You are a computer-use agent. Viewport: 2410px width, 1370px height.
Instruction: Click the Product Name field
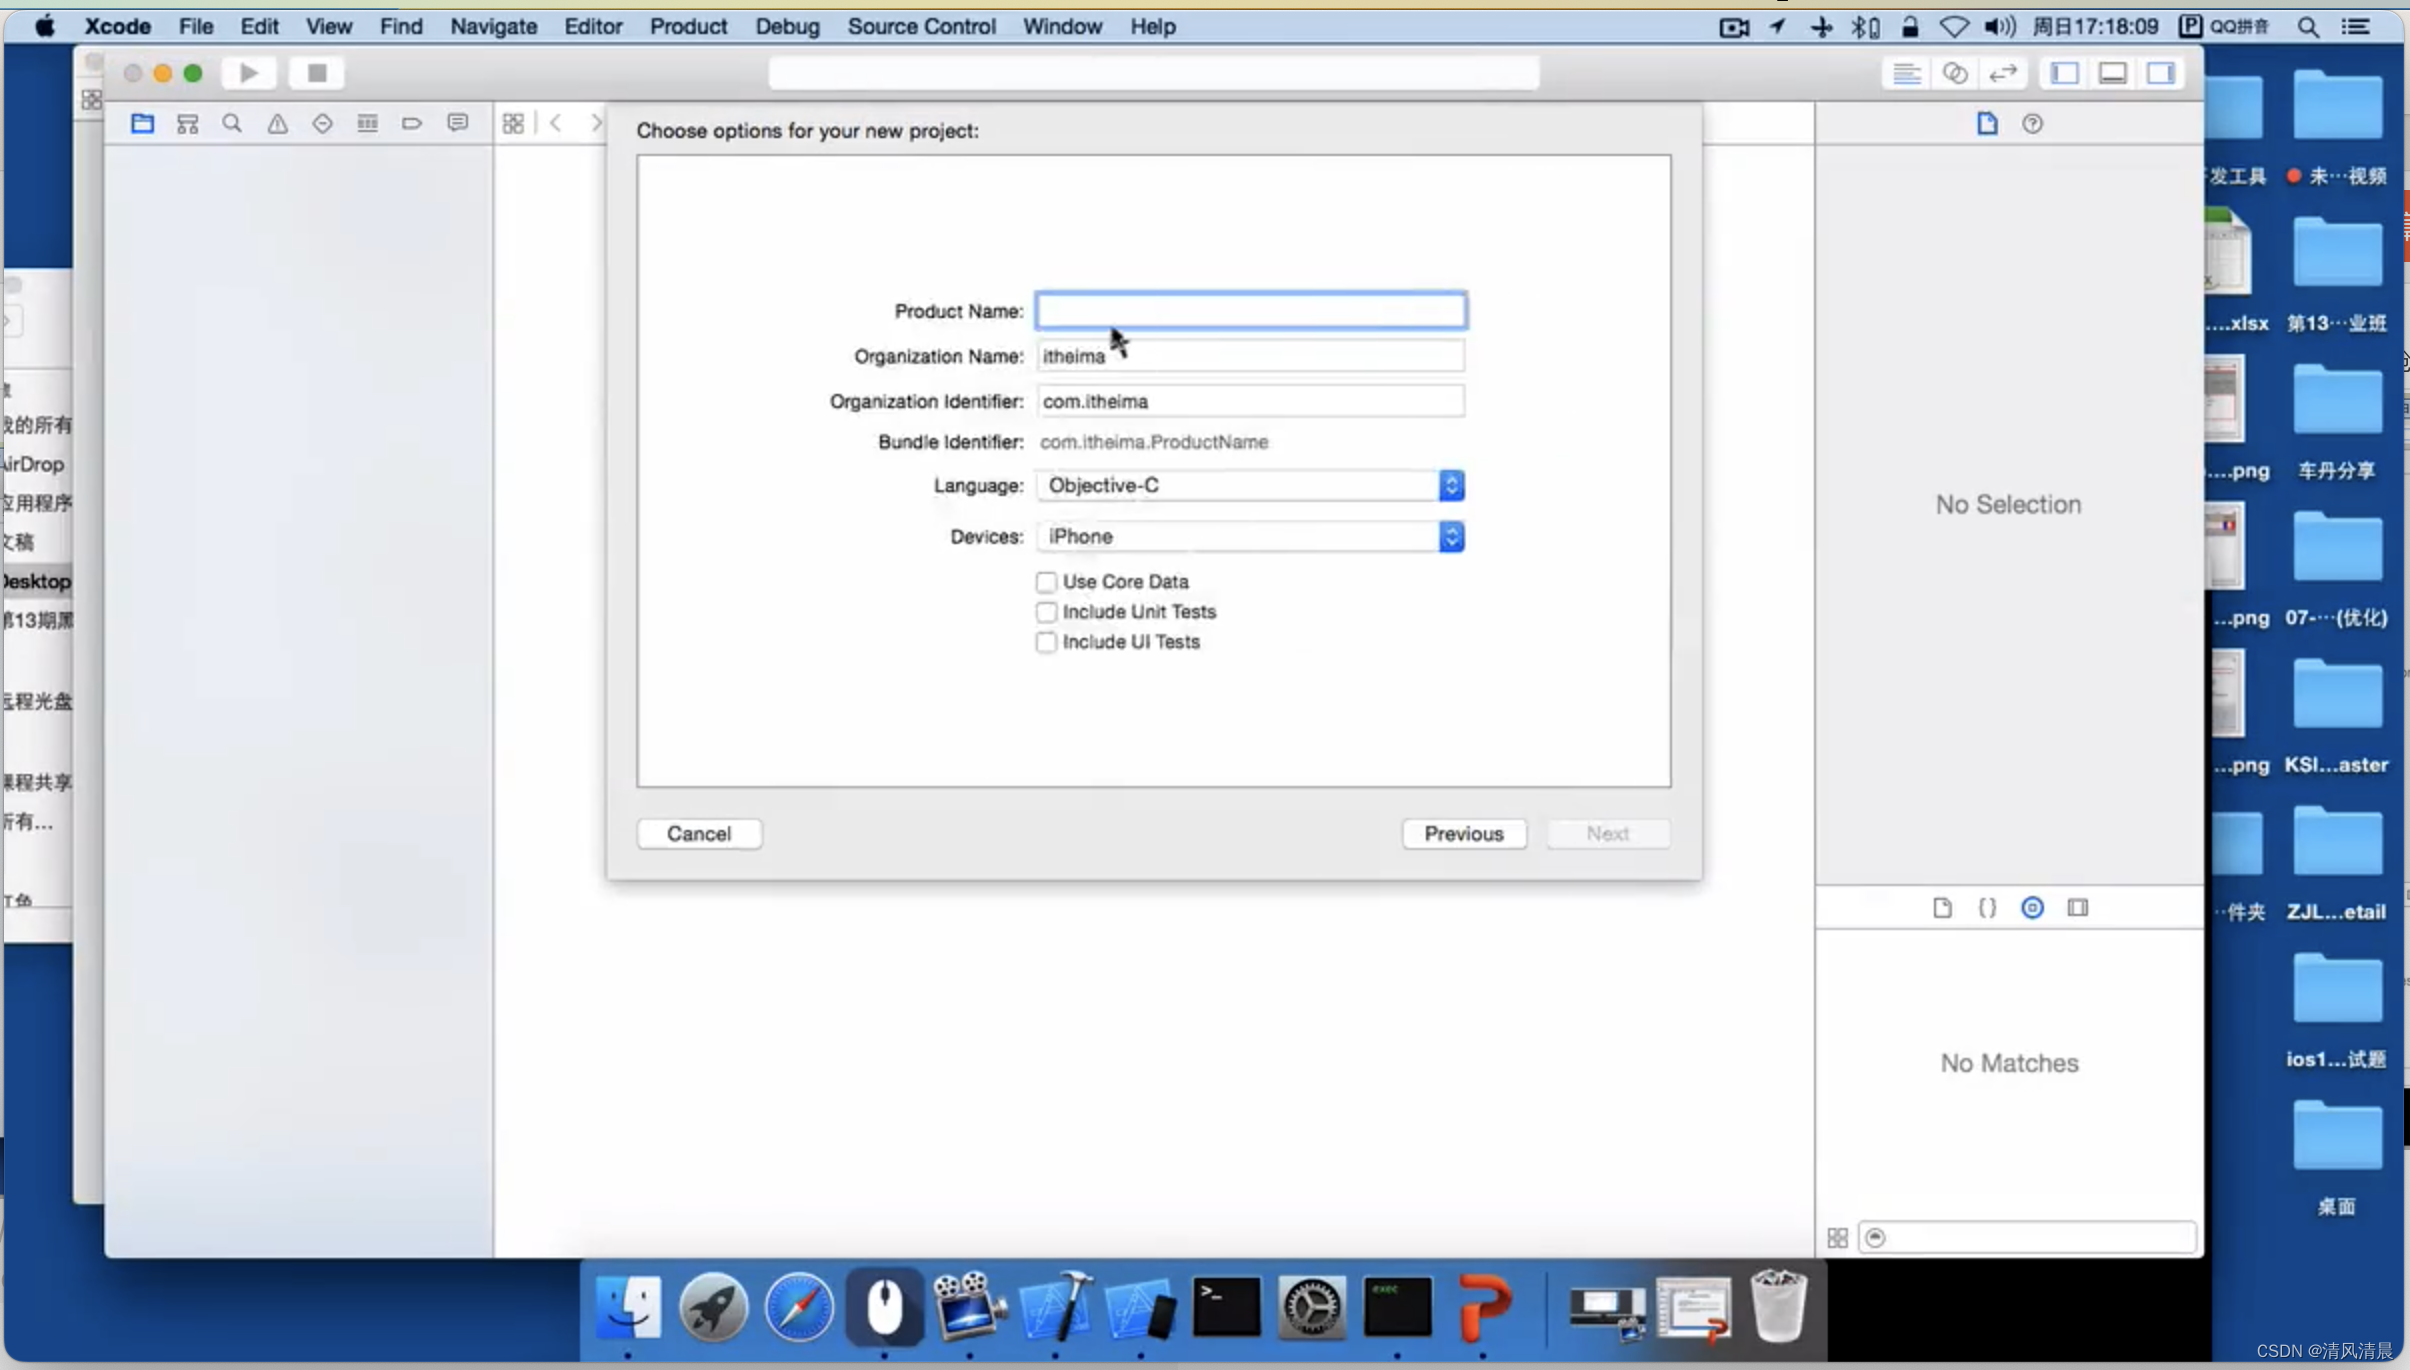pos(1251,310)
